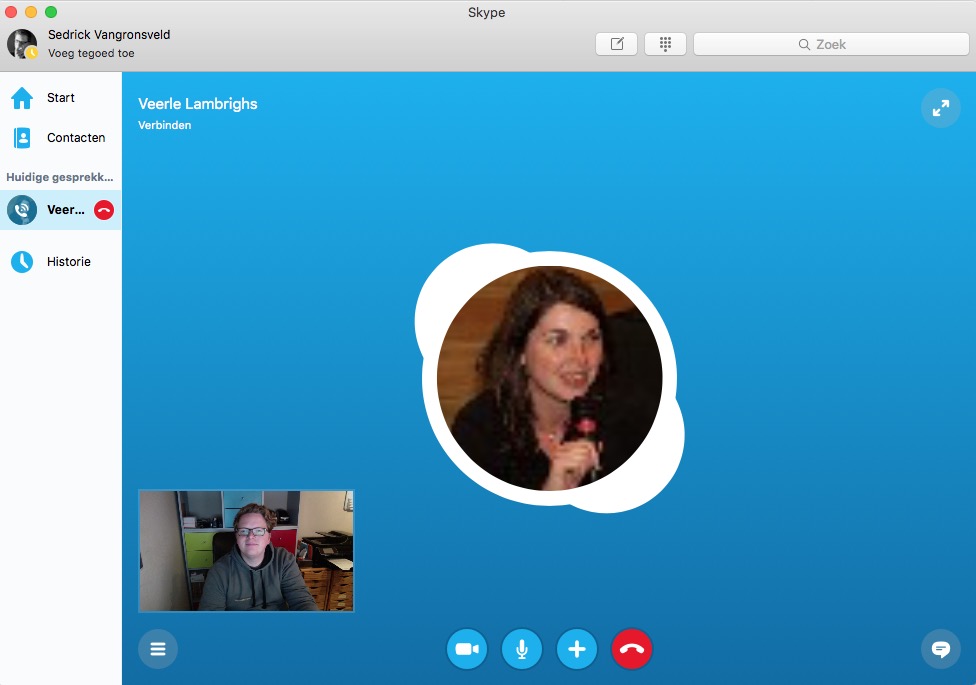
Task: Click the calling icon beside Veer...
Action: (22, 210)
